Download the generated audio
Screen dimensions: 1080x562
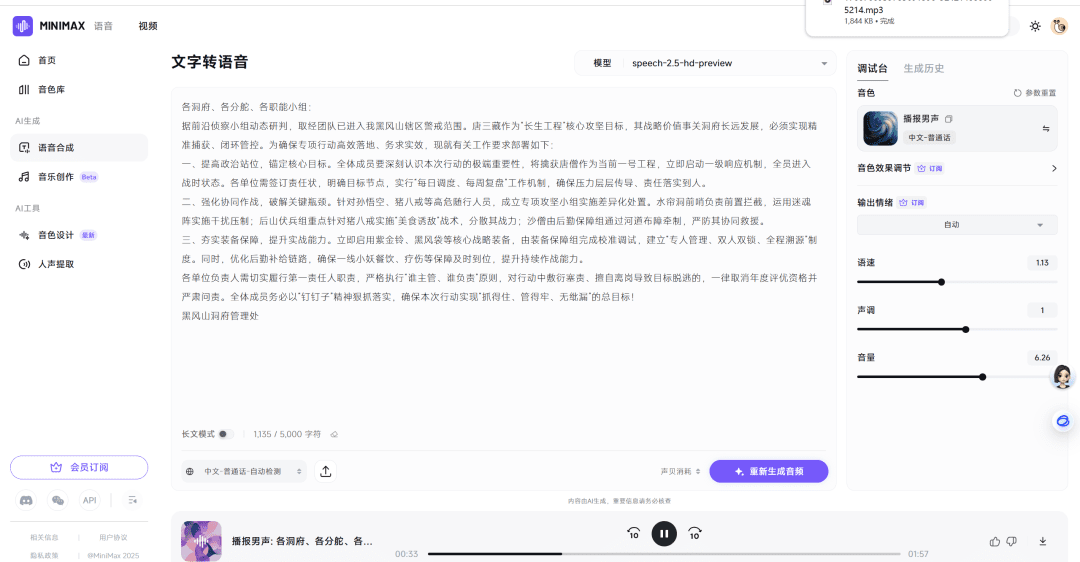click(x=1043, y=541)
